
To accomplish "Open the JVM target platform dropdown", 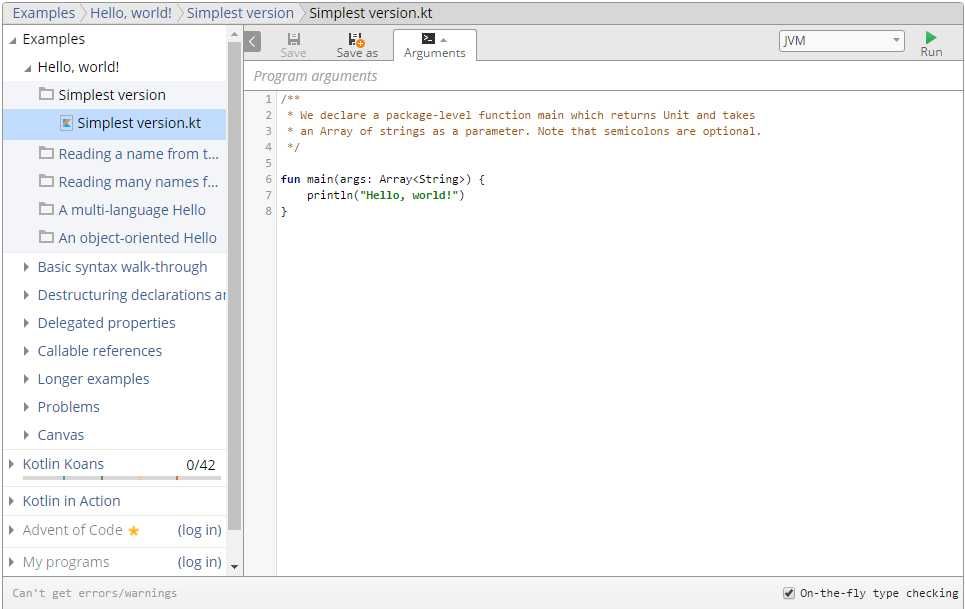I will pos(841,41).
